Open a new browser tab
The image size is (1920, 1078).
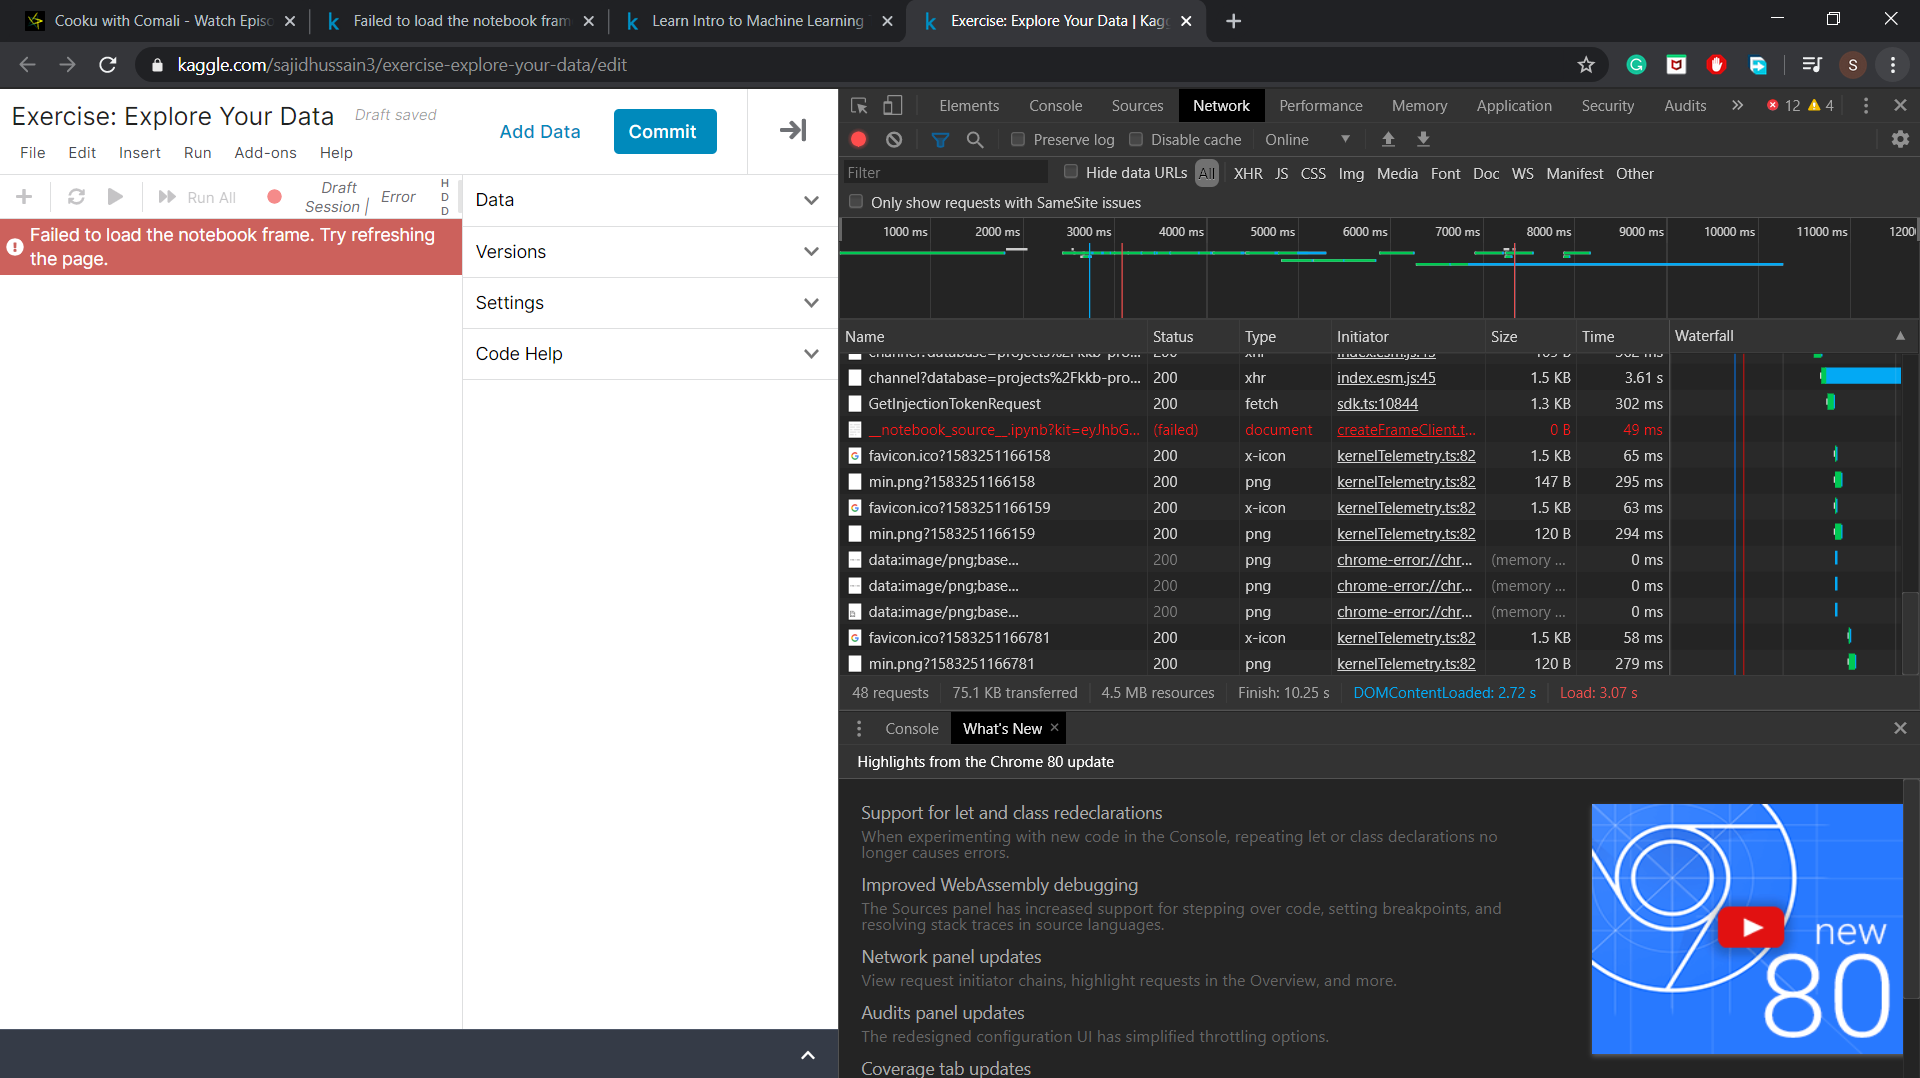[x=1233, y=21]
